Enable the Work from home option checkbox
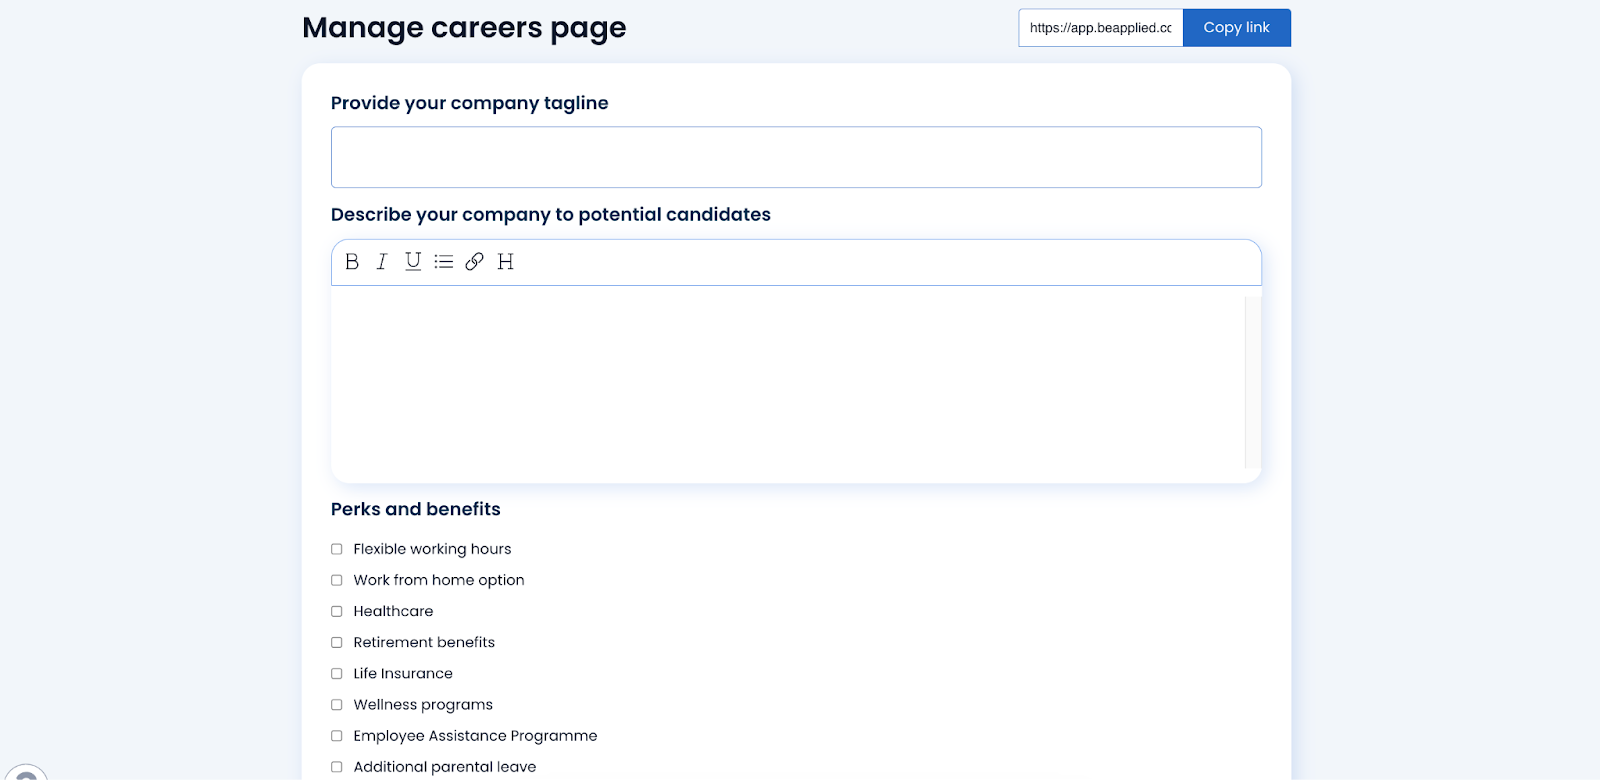1600x780 pixels. click(337, 580)
